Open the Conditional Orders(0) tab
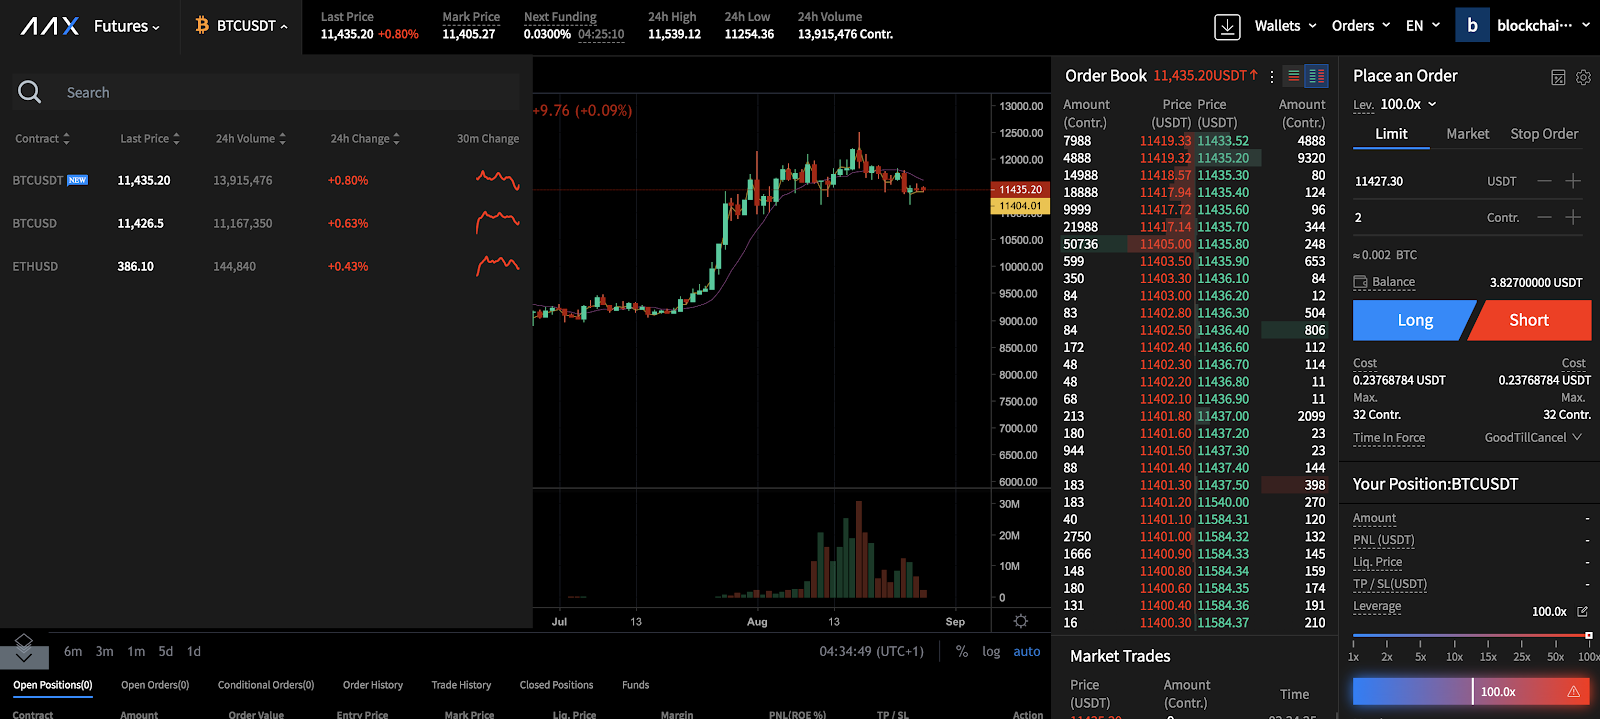The image size is (1600, 719). 266,685
